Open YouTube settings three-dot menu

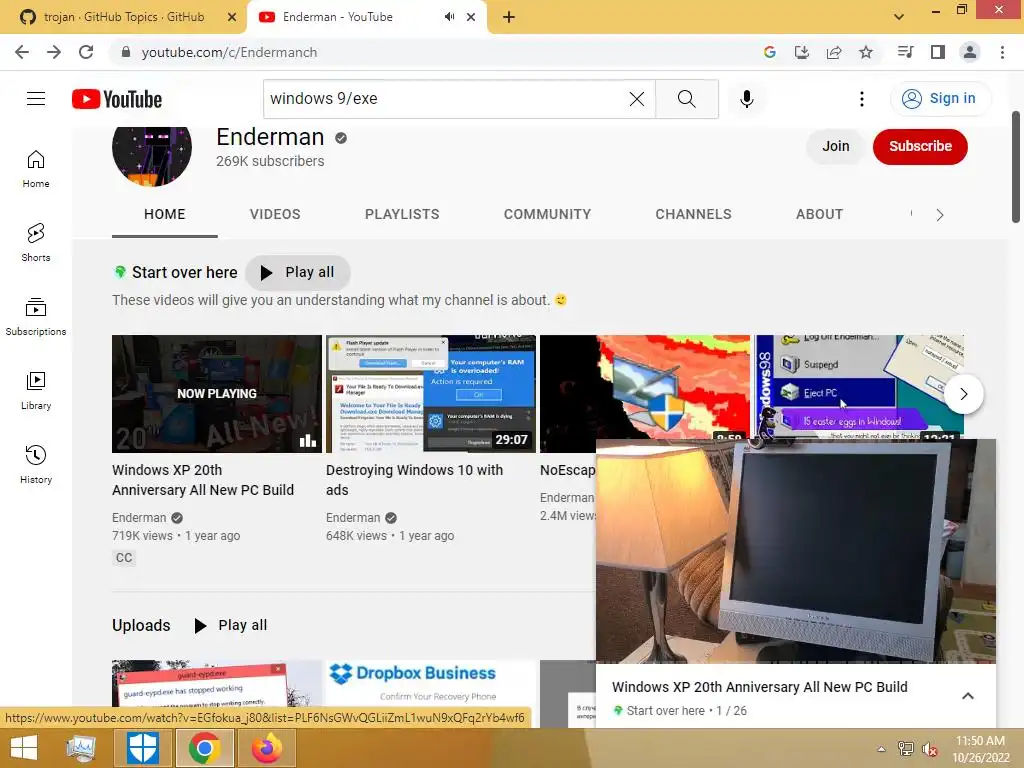(862, 99)
